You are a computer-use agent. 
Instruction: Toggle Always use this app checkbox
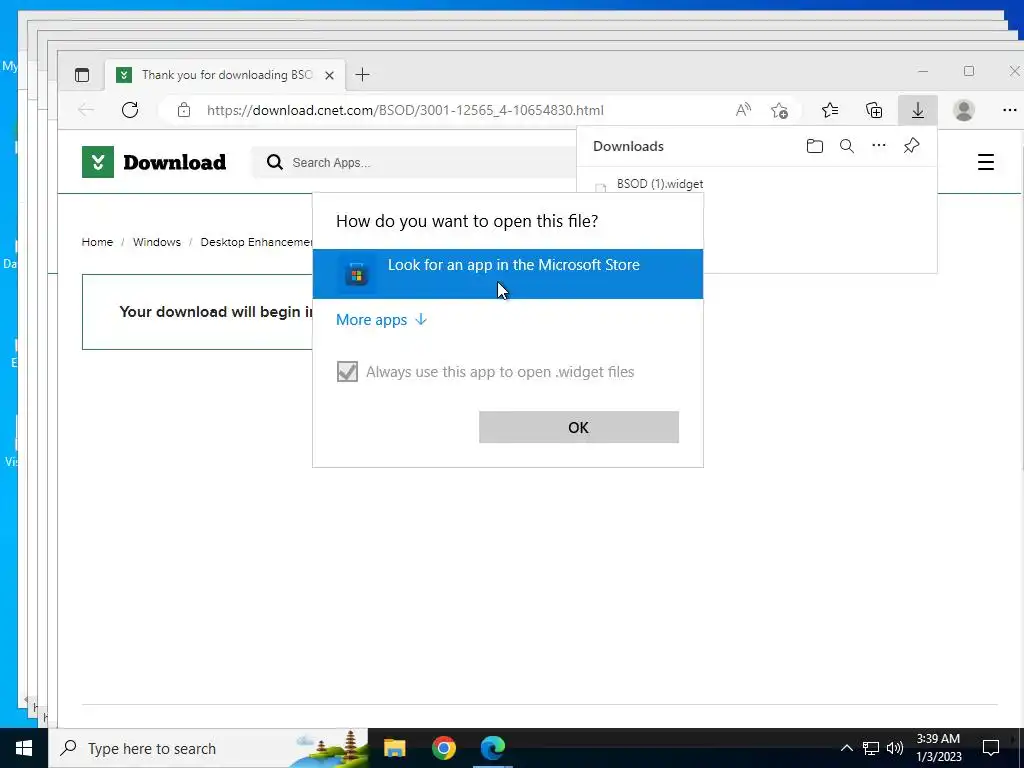[x=347, y=372]
